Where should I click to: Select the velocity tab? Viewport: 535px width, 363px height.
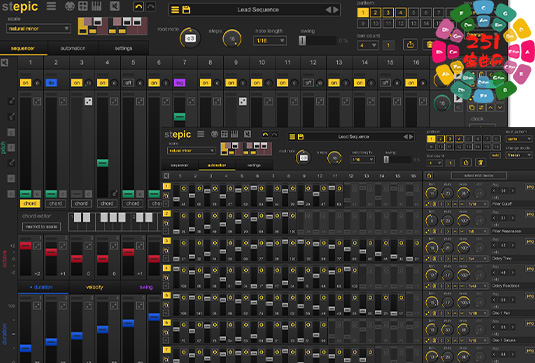95,287
